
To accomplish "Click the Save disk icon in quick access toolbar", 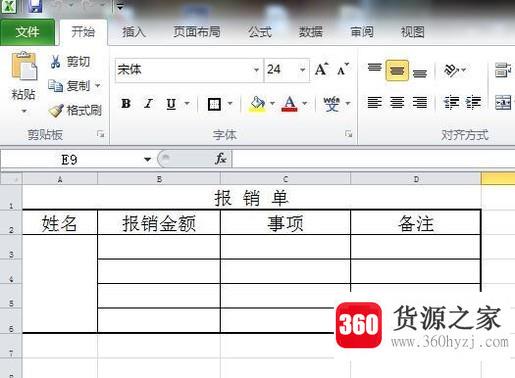I will click(35, 6).
